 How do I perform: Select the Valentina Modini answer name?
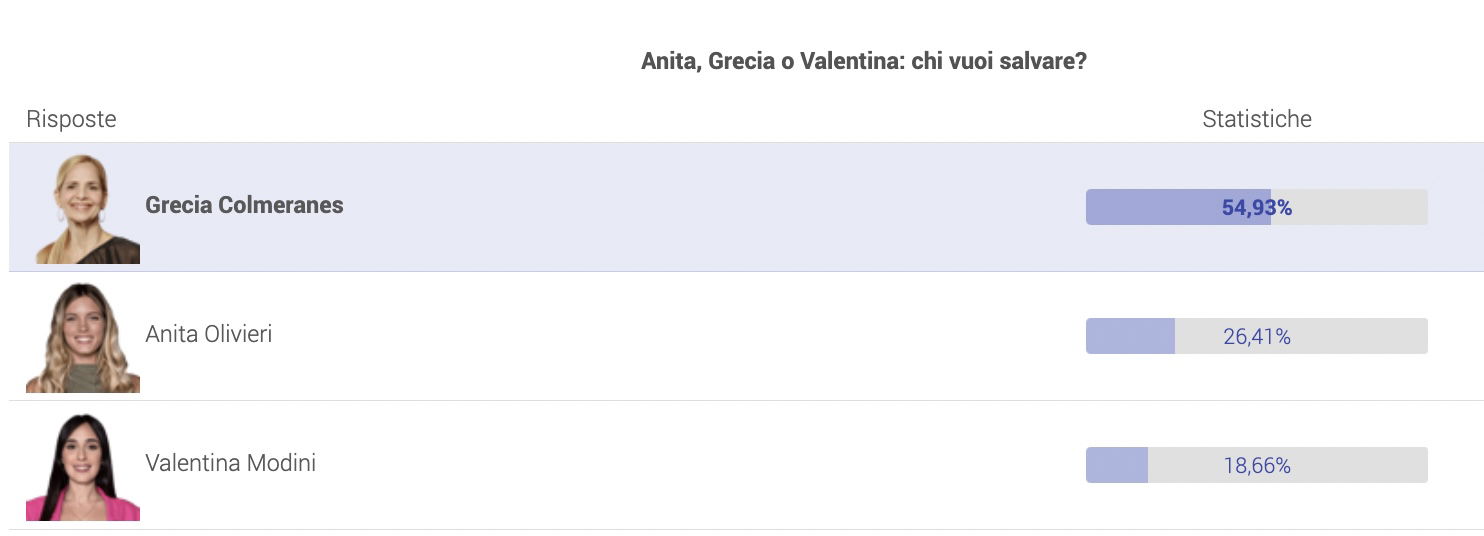[x=231, y=463]
